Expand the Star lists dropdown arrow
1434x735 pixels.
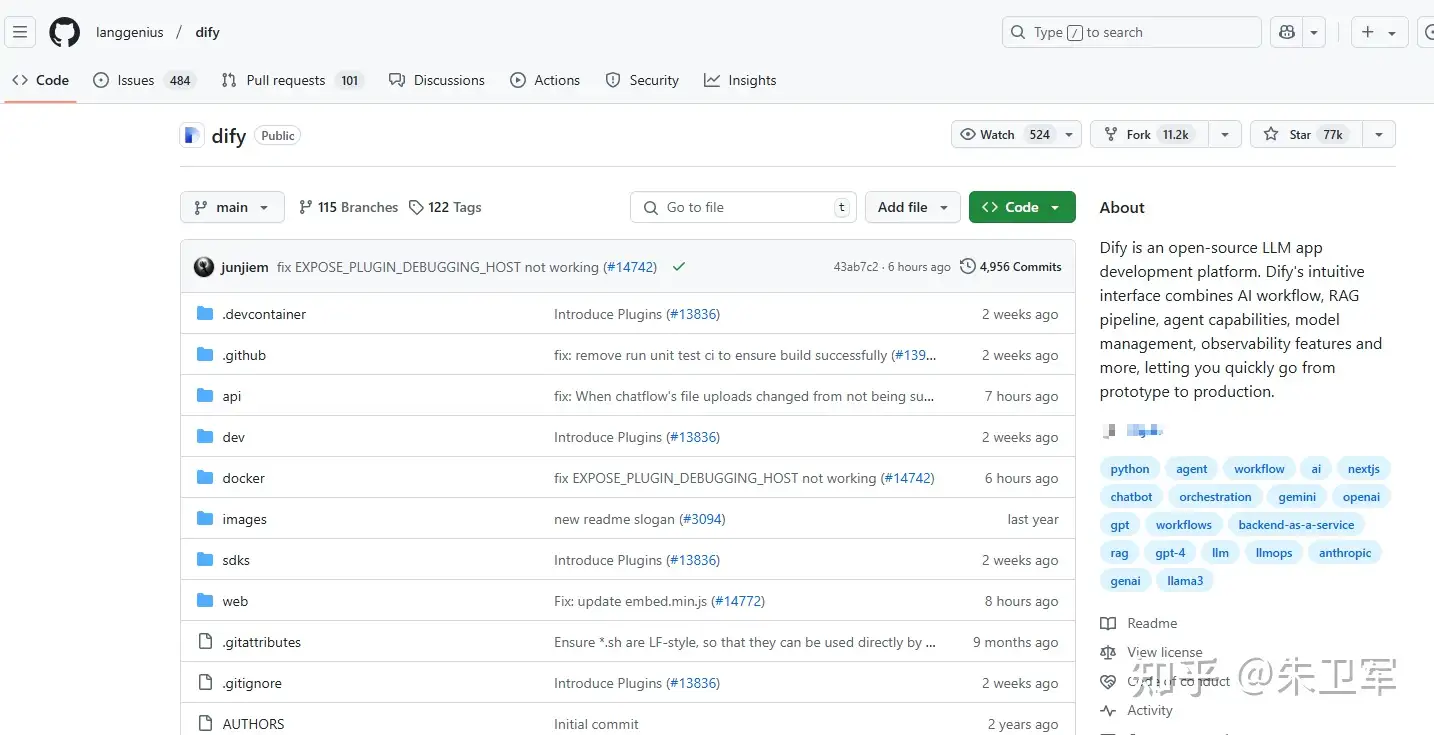click(1379, 134)
